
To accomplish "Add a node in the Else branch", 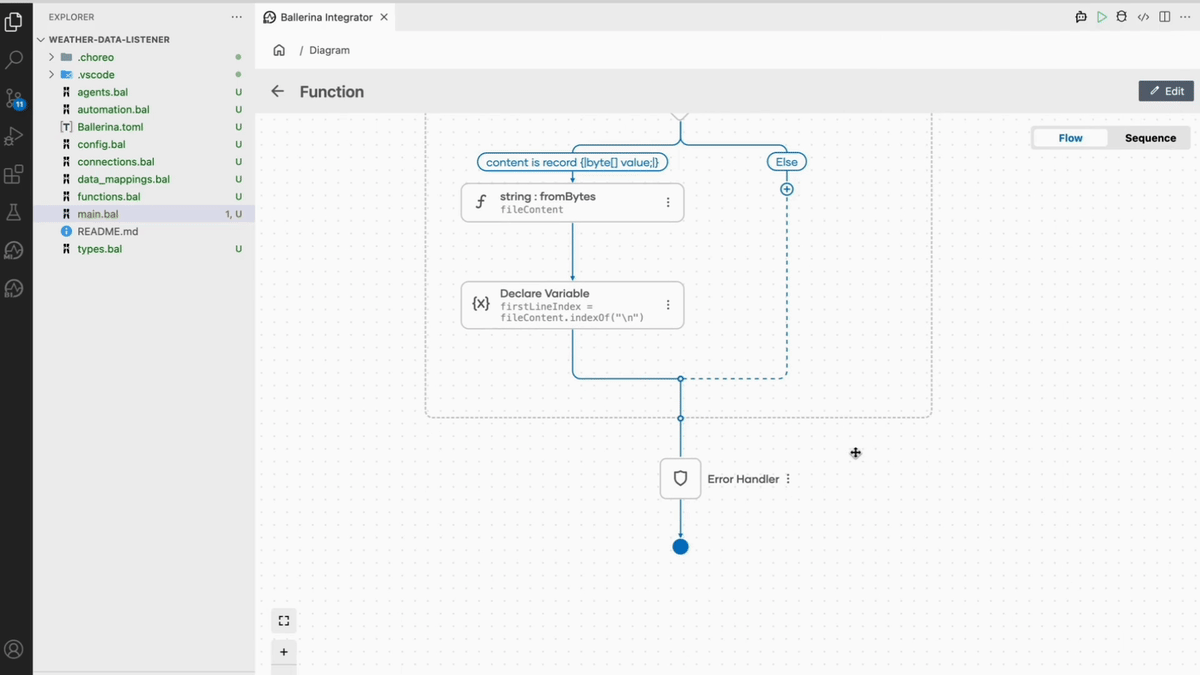I will pyautogui.click(x=787, y=189).
